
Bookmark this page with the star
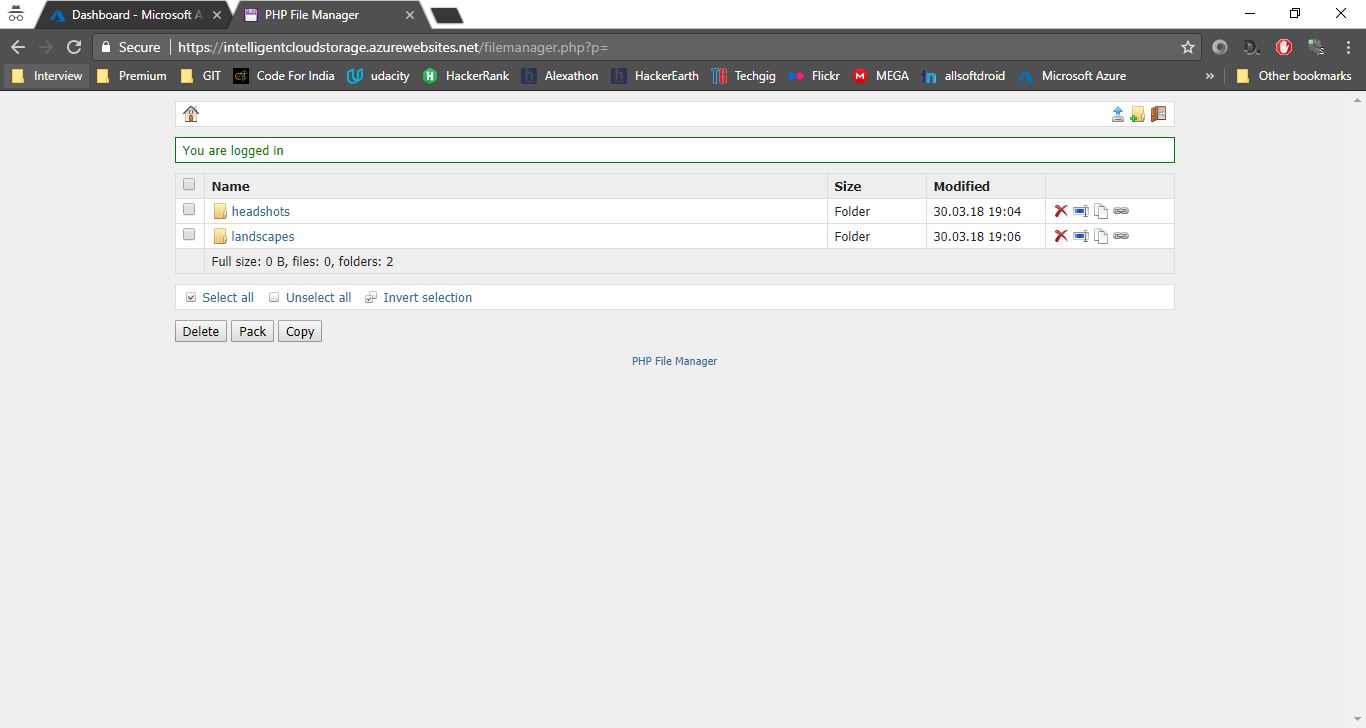1188,47
